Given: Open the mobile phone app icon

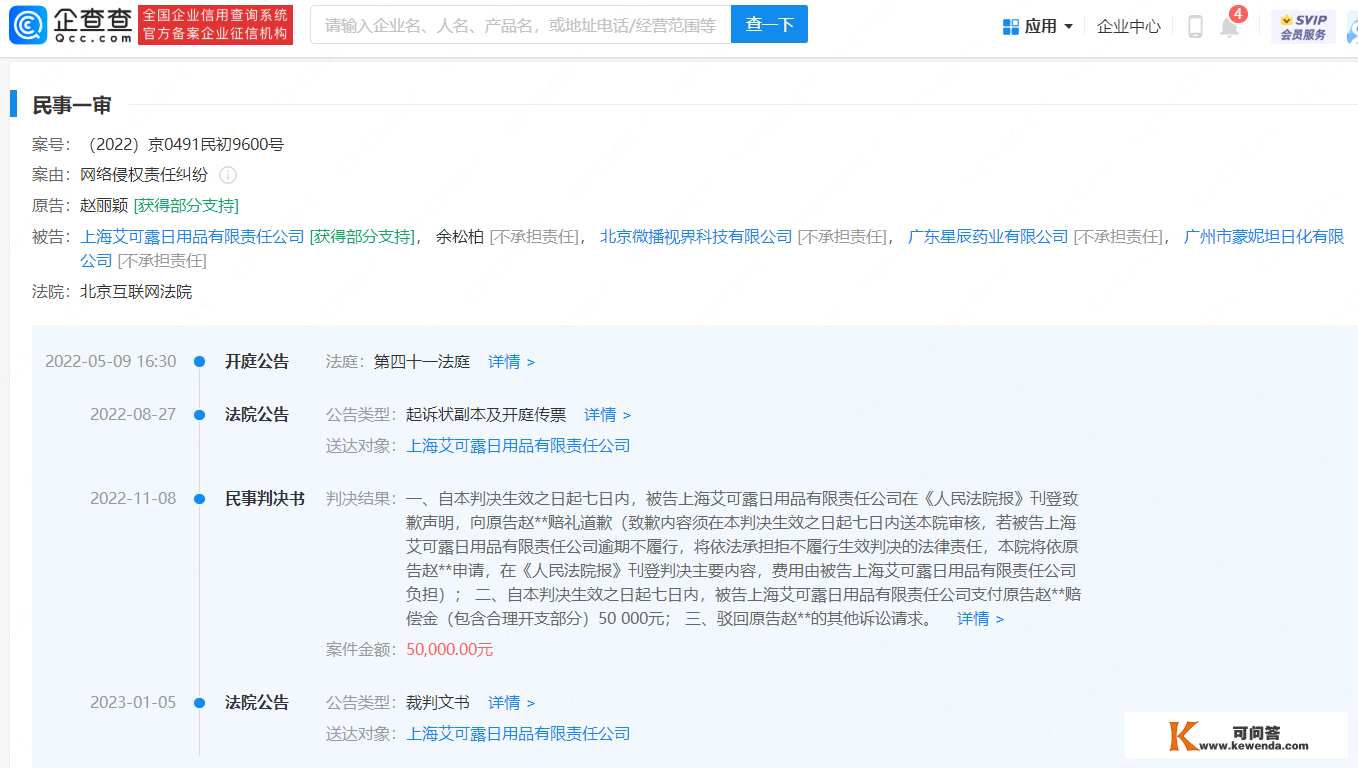Looking at the screenshot, I should [1195, 26].
